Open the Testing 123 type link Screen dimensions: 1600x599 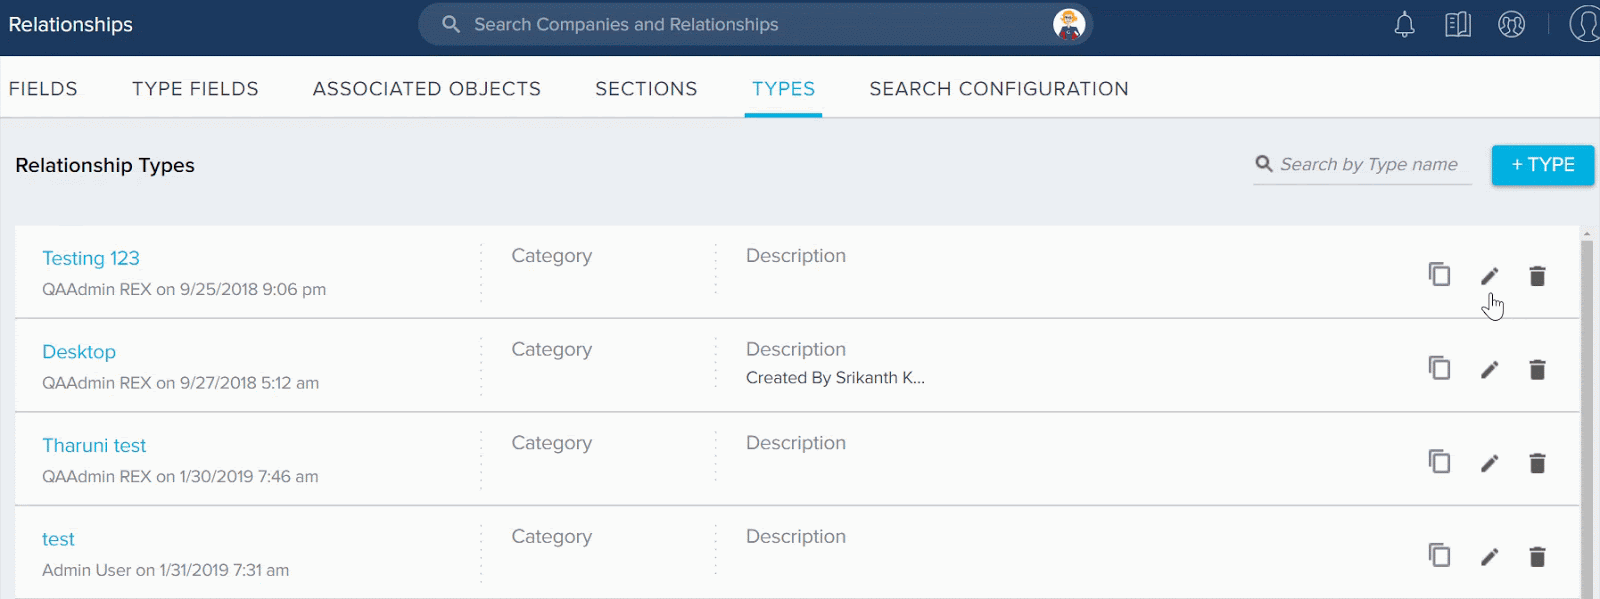(x=91, y=258)
